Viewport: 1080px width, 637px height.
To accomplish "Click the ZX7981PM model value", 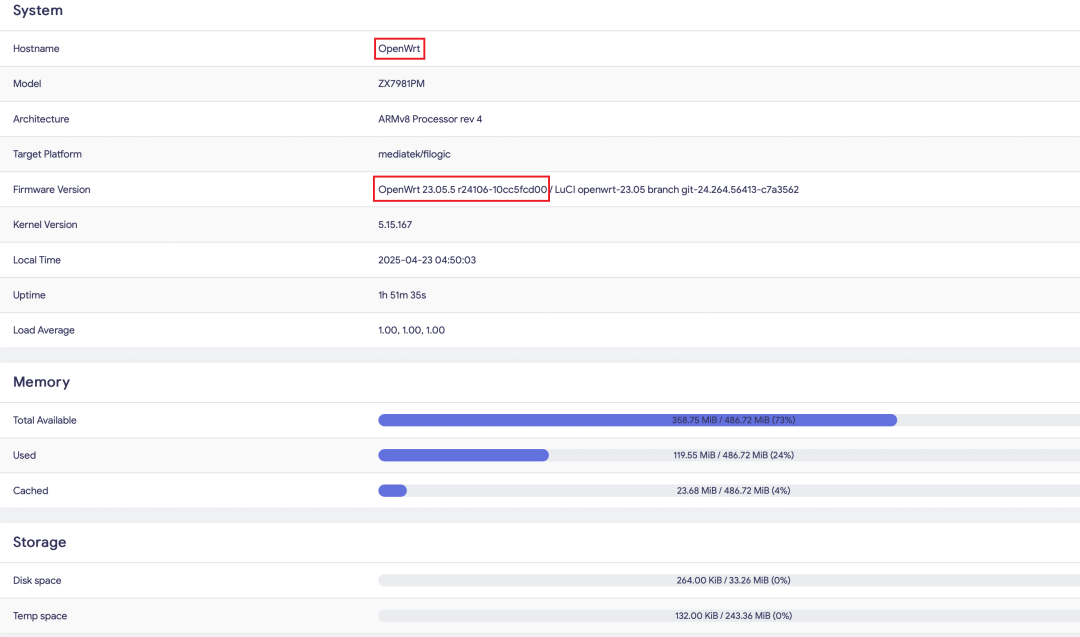I will (x=401, y=84).
